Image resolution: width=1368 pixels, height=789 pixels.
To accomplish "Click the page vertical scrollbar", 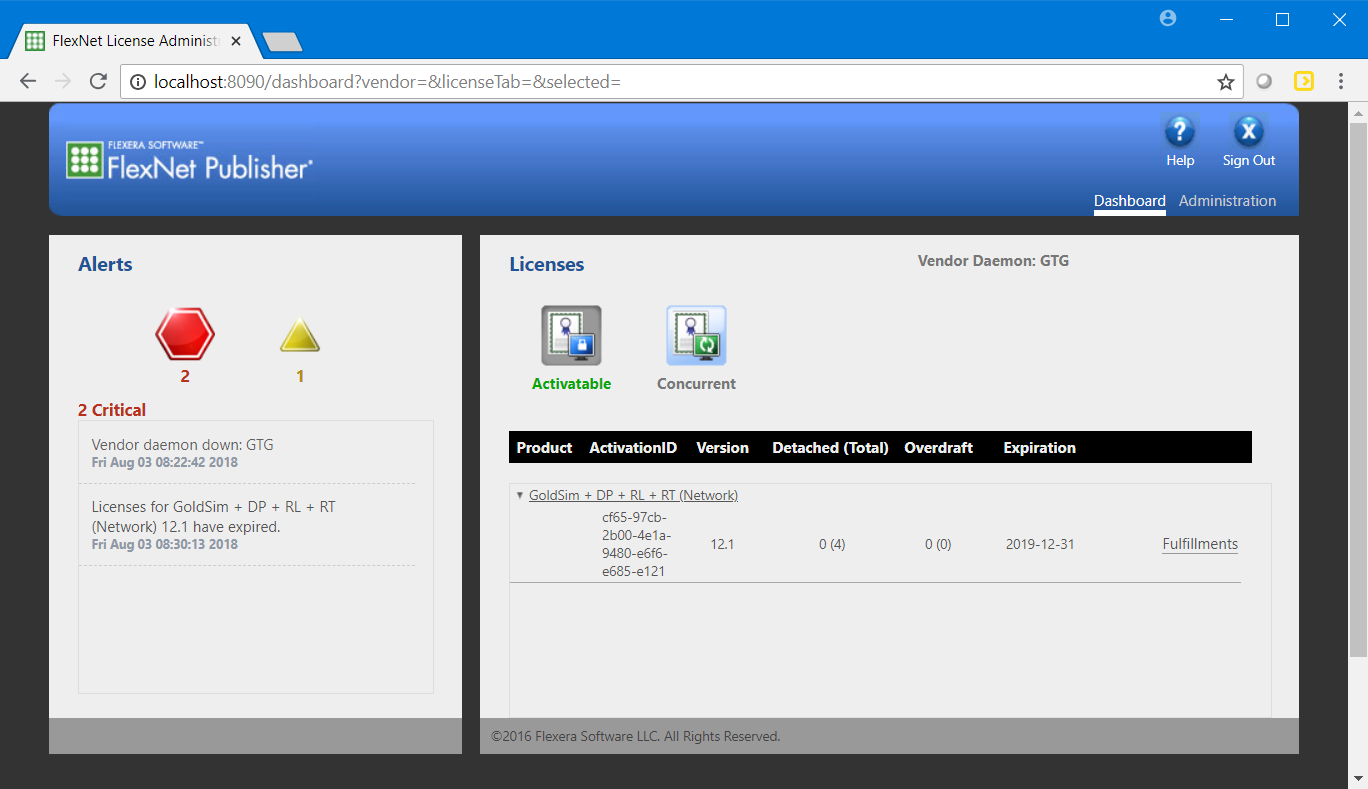I will pos(1358,388).
